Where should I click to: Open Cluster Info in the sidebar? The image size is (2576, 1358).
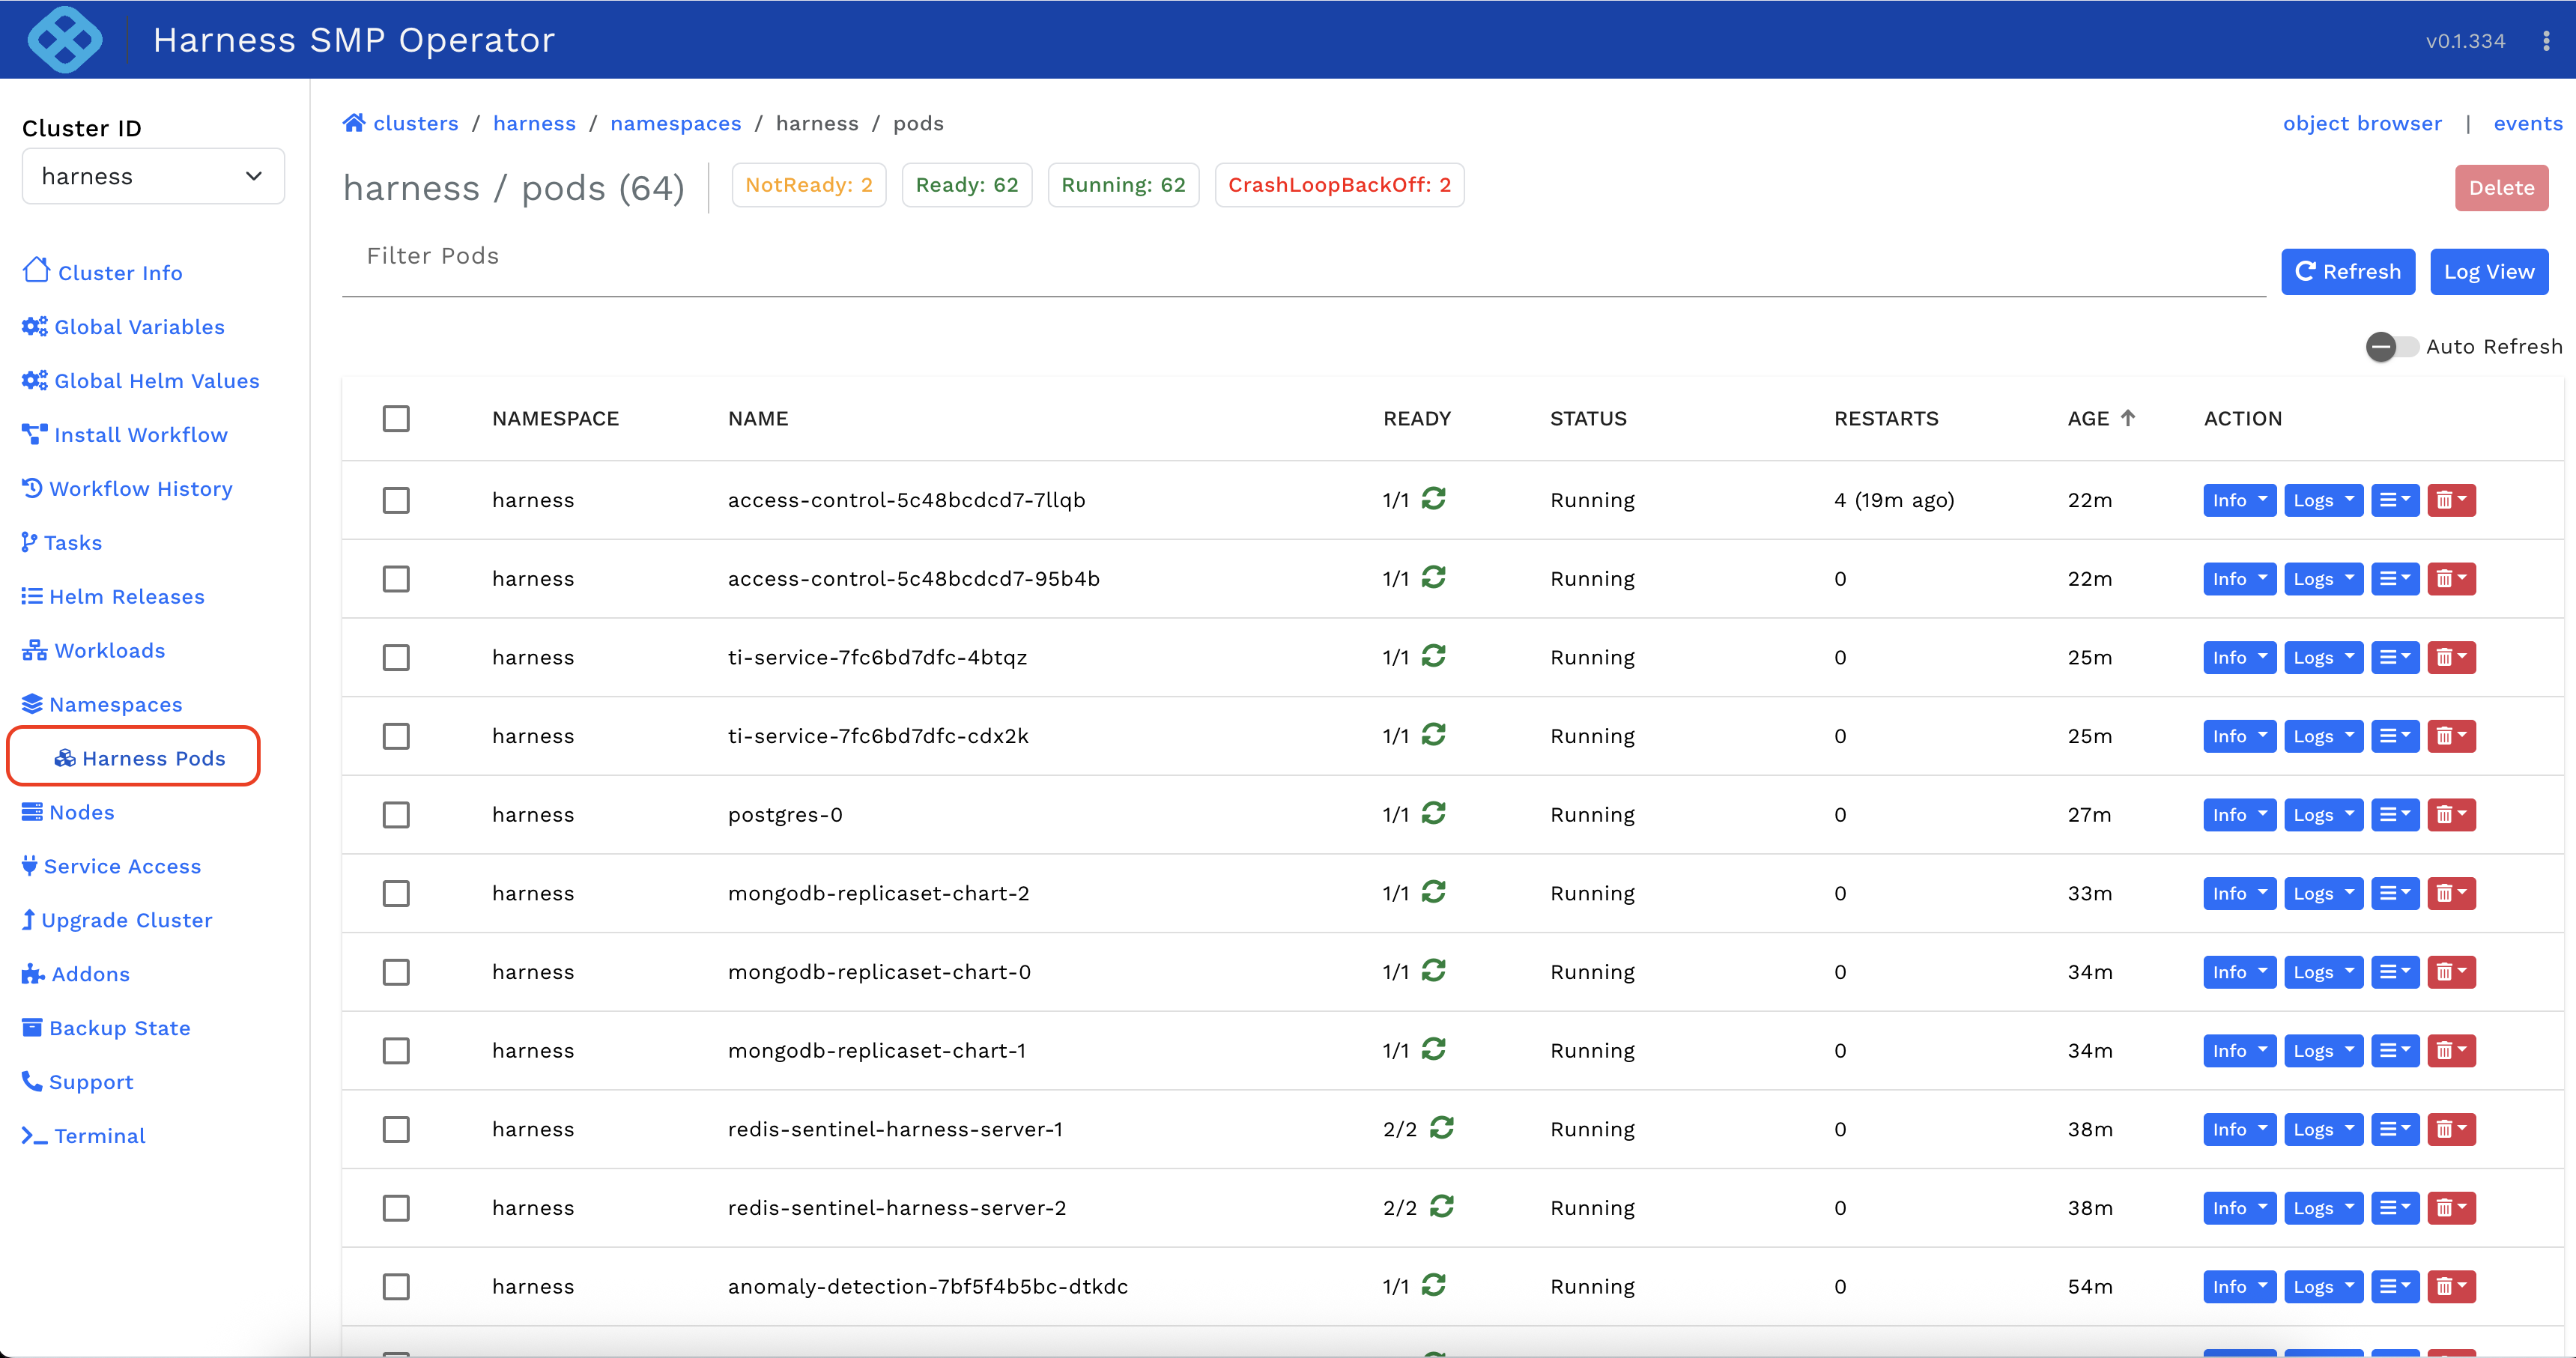coord(103,272)
